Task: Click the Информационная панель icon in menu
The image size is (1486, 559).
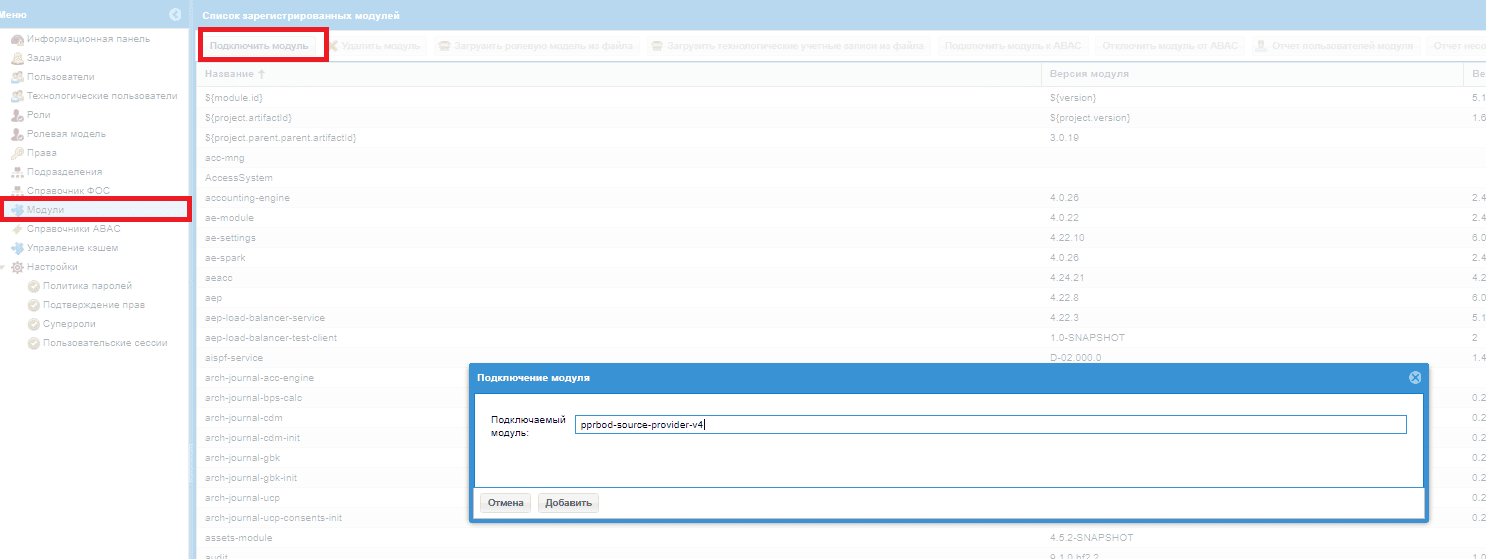Action: pyautogui.click(x=17, y=39)
